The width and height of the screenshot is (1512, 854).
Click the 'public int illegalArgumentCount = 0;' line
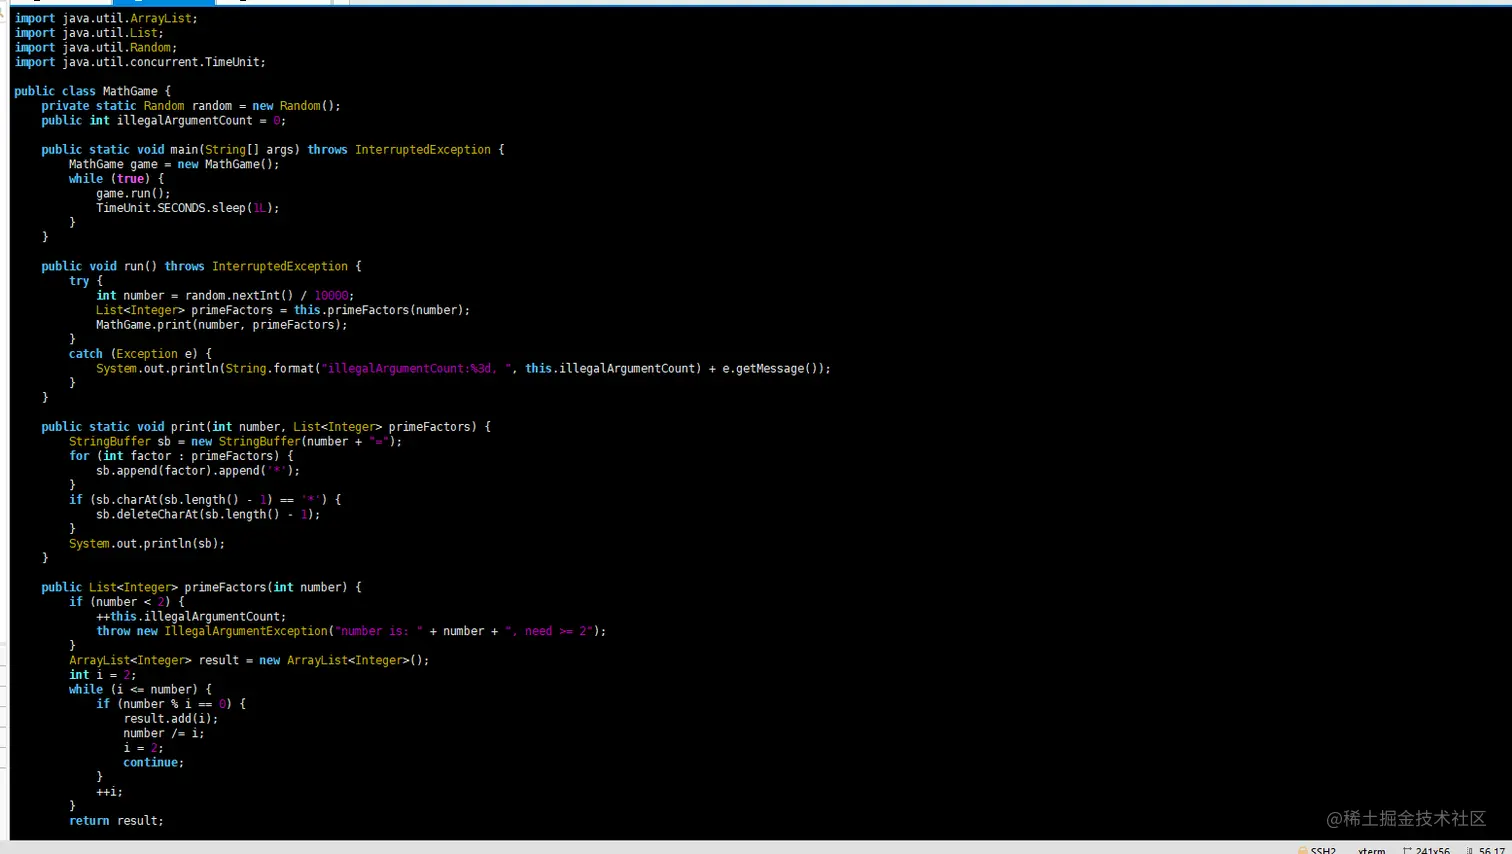(164, 120)
